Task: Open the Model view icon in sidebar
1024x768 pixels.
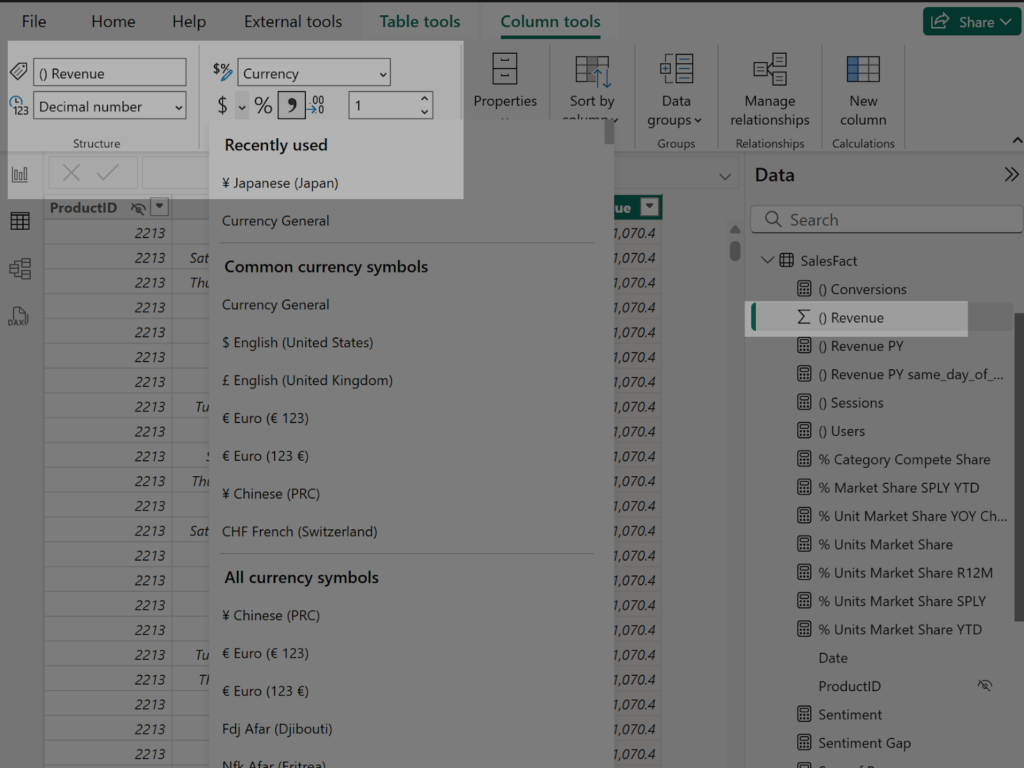Action: pos(20,268)
